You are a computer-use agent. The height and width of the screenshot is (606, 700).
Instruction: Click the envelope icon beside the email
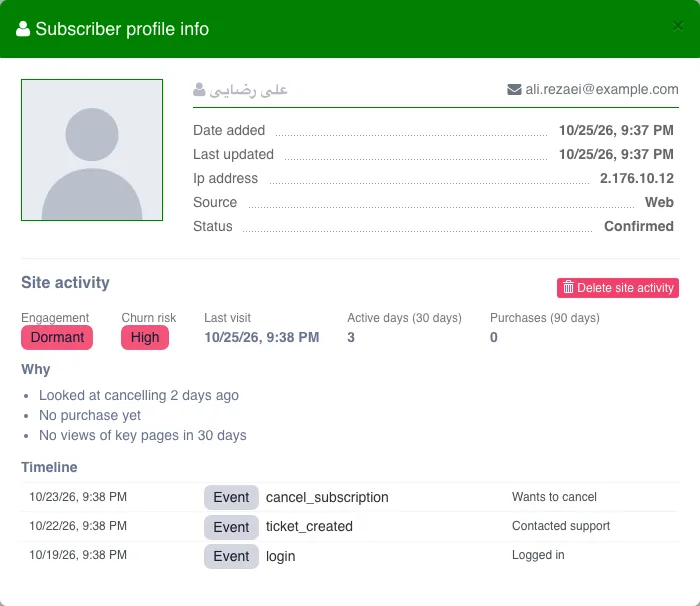click(514, 89)
